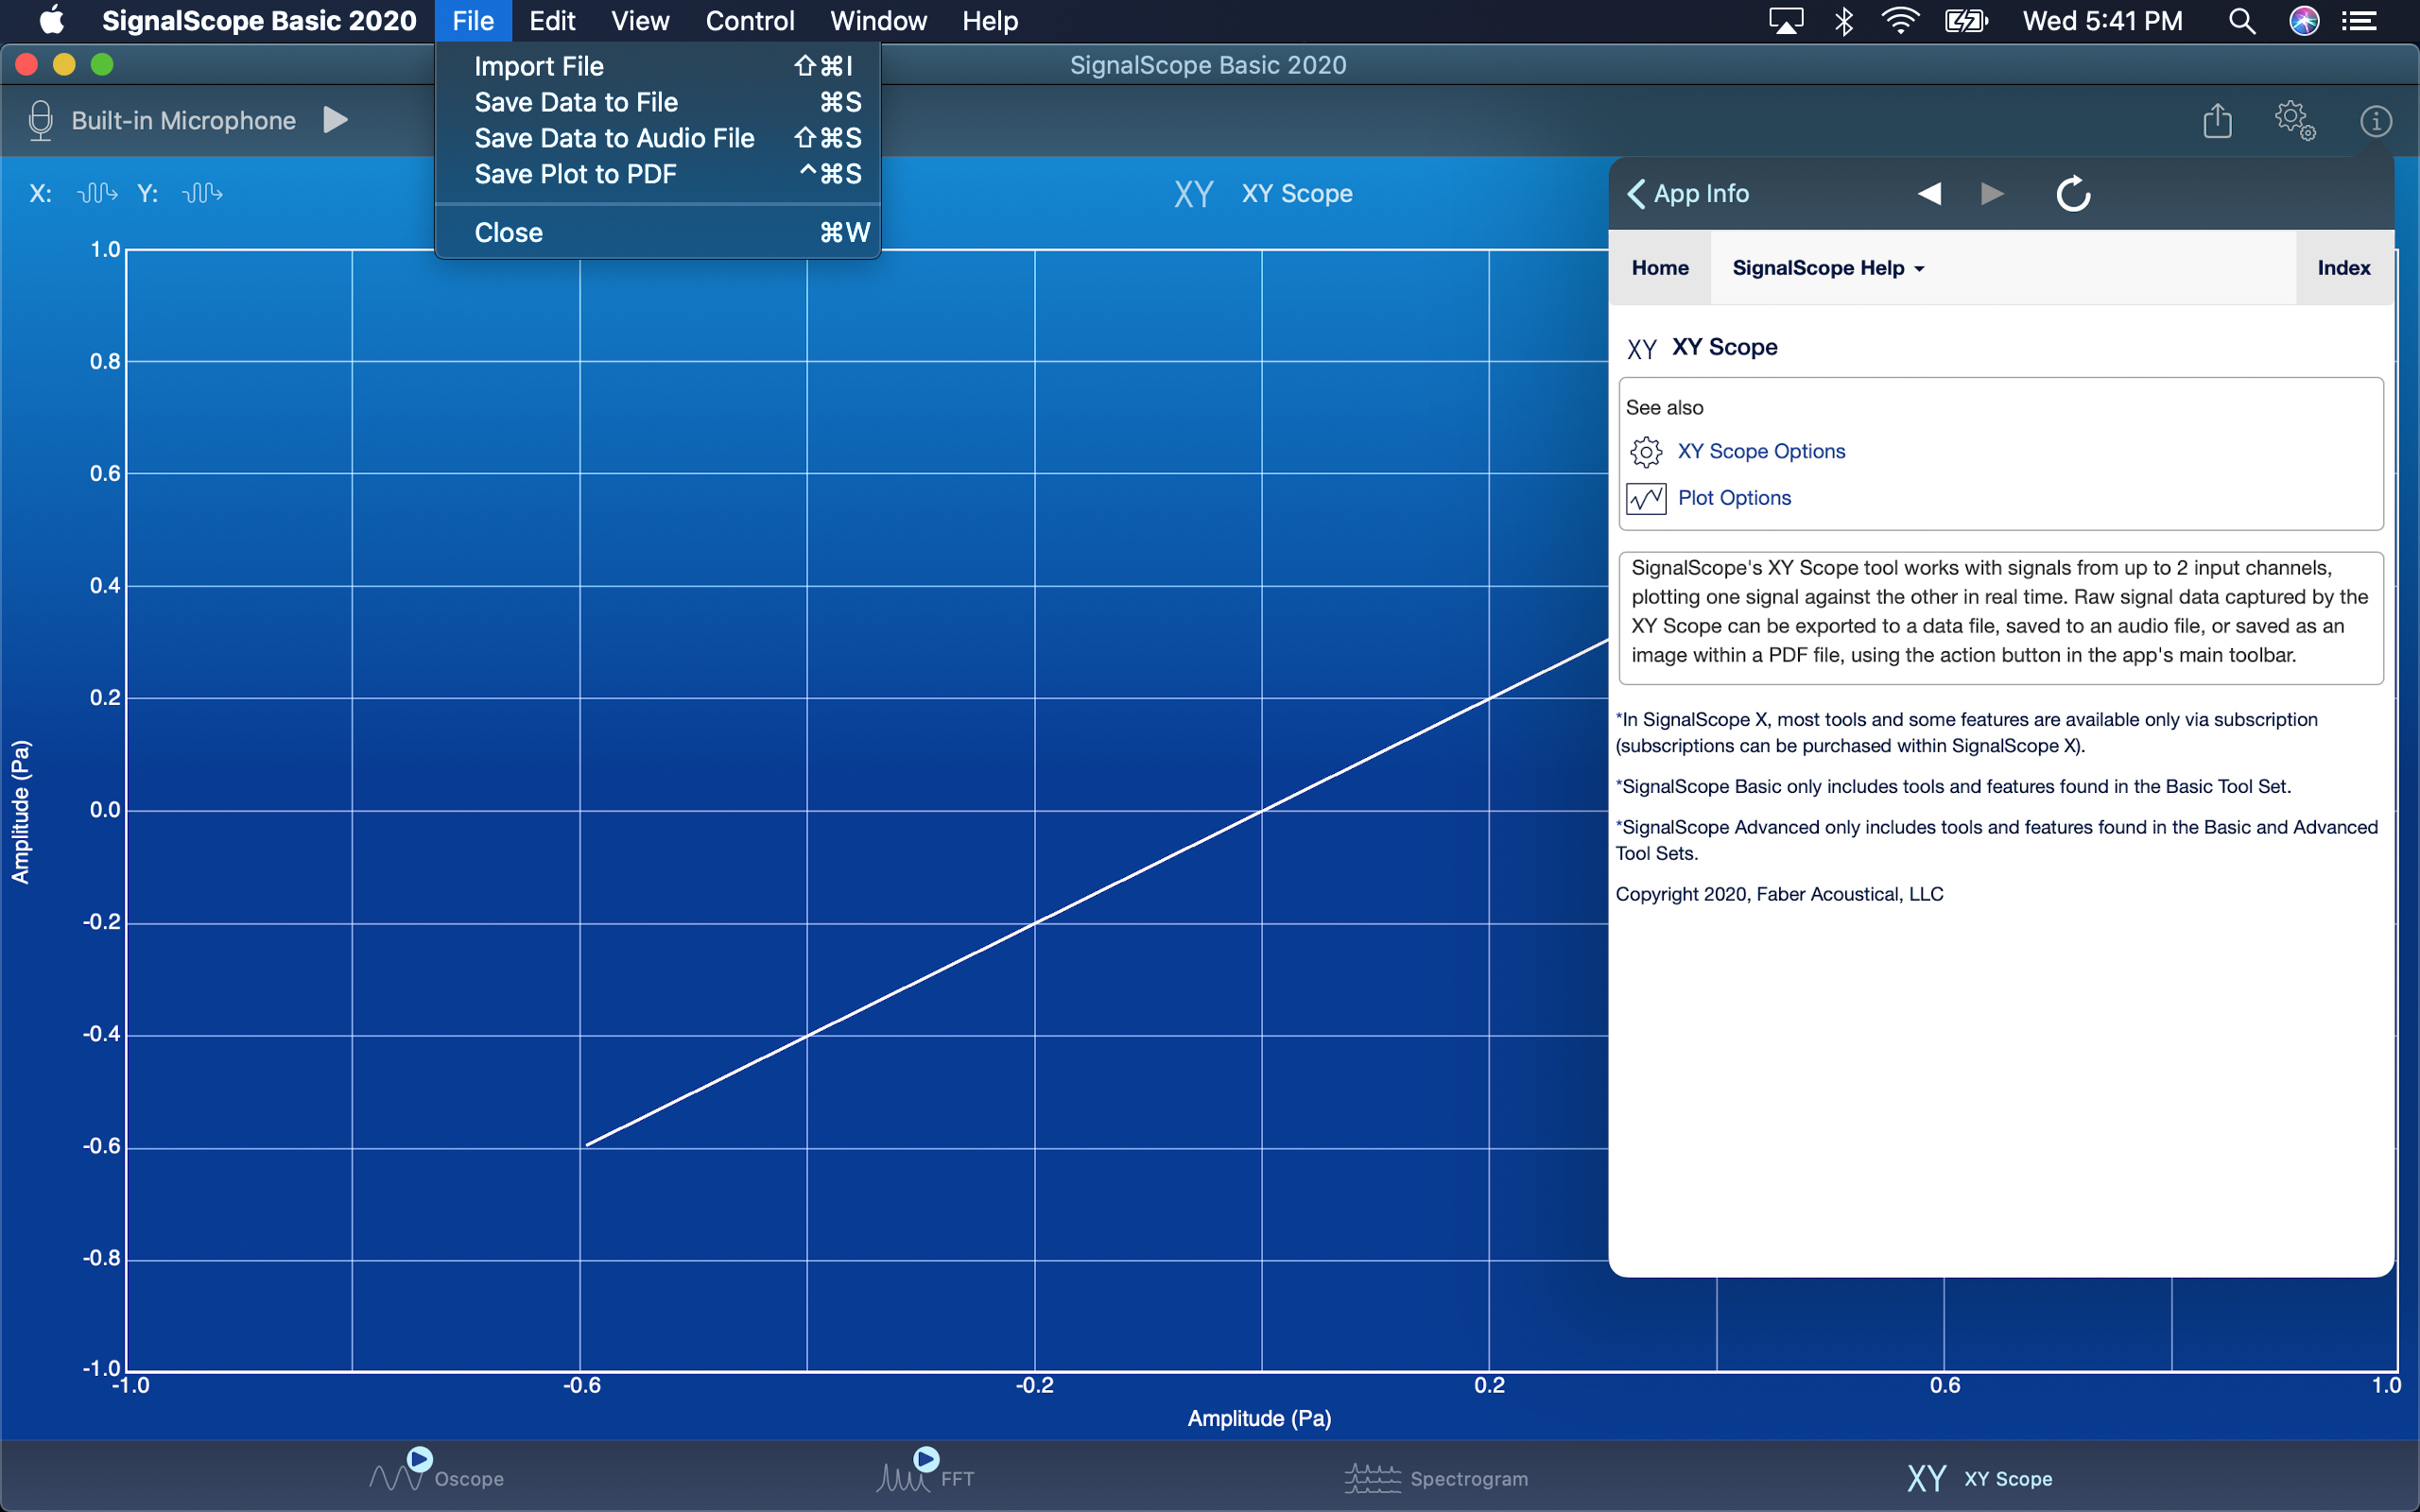Open the View menu

click(x=640, y=21)
